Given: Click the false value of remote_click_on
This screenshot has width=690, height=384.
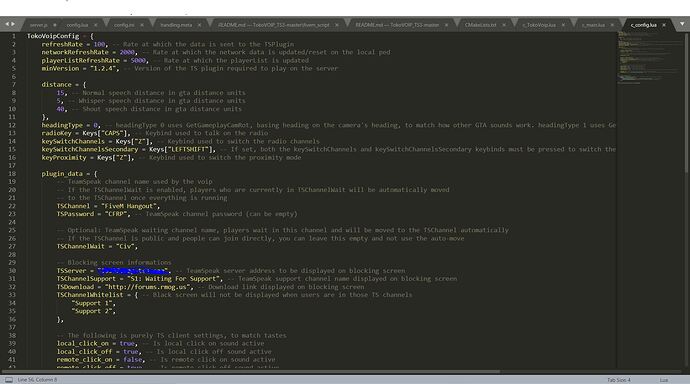Looking at the screenshot, I should coord(132,359).
